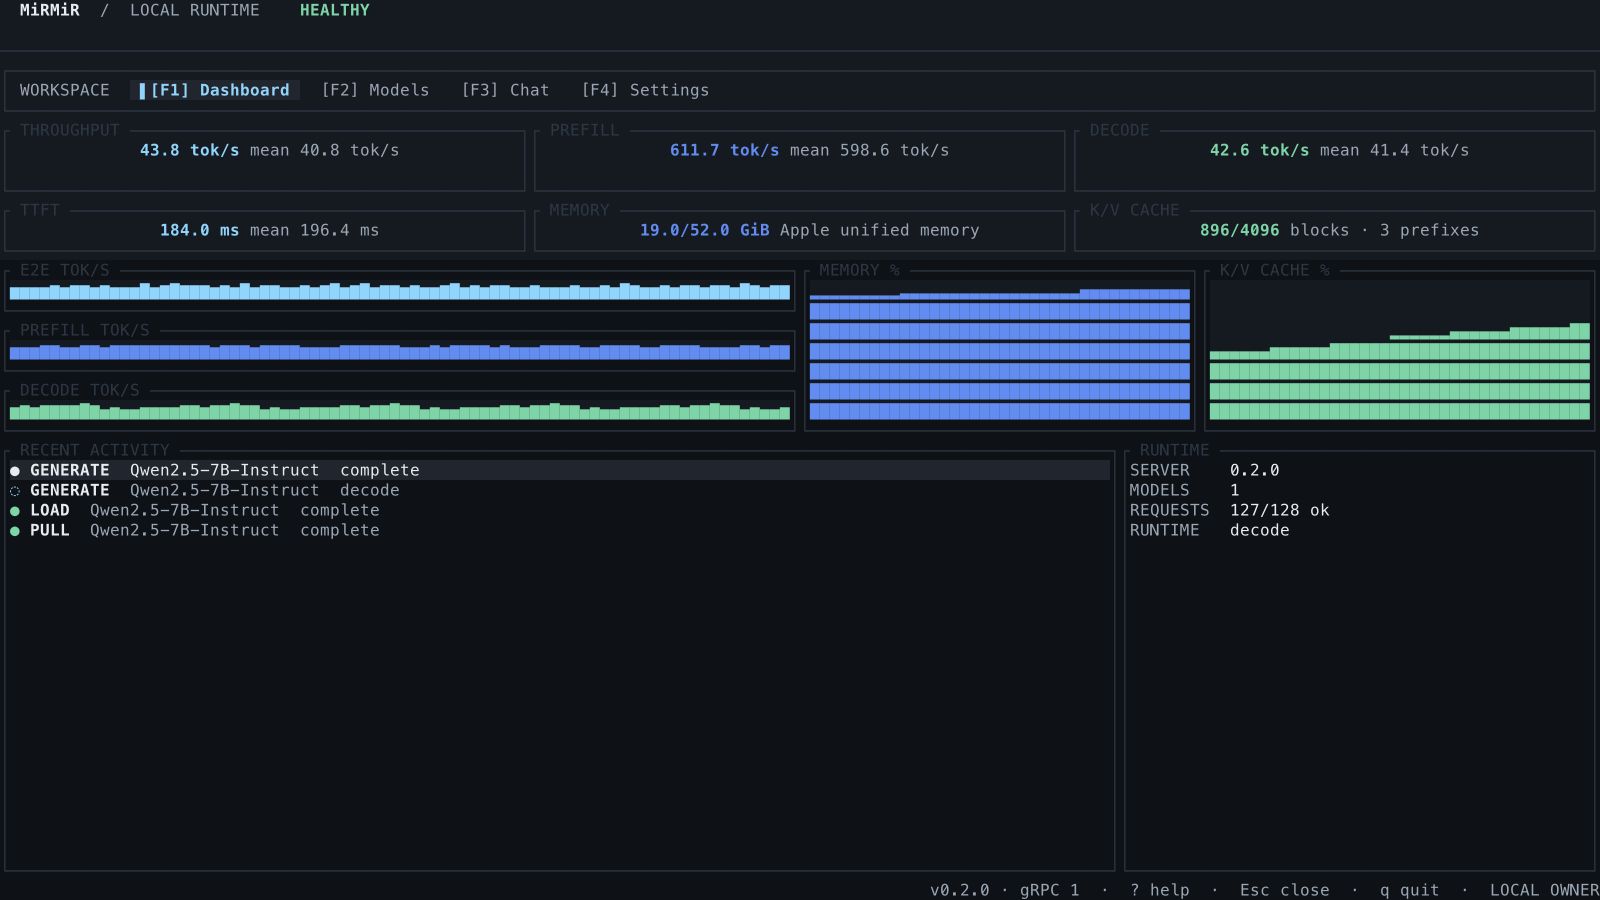Image resolution: width=1600 pixels, height=900 pixels.
Task: Click the WORKSPACE label
Action: pos(65,90)
